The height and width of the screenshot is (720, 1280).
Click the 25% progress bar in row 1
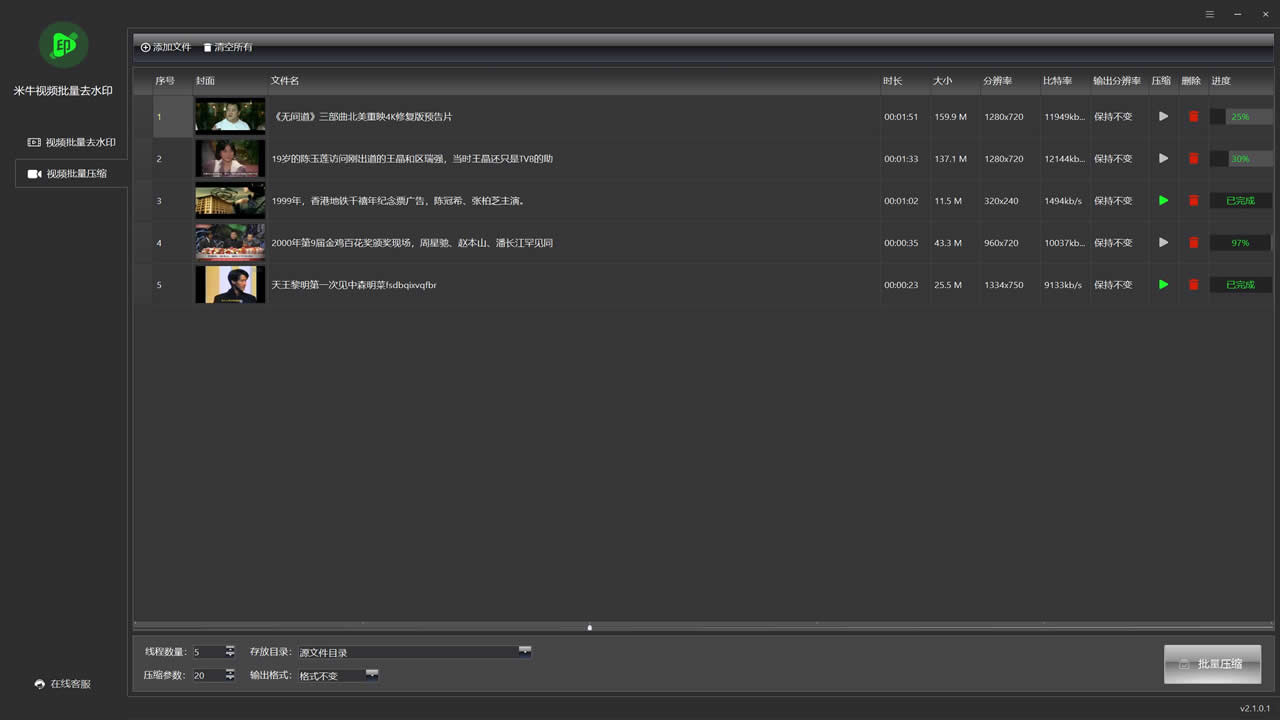pos(1240,117)
